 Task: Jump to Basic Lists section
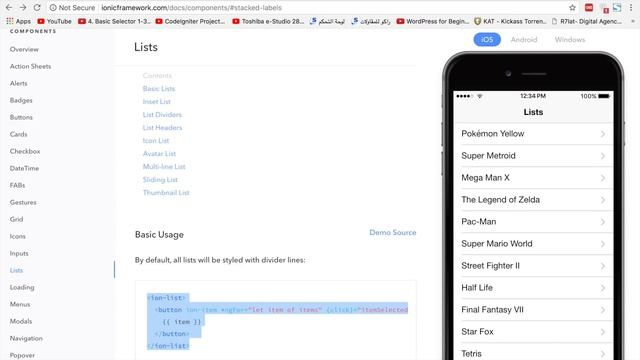[x=159, y=89]
